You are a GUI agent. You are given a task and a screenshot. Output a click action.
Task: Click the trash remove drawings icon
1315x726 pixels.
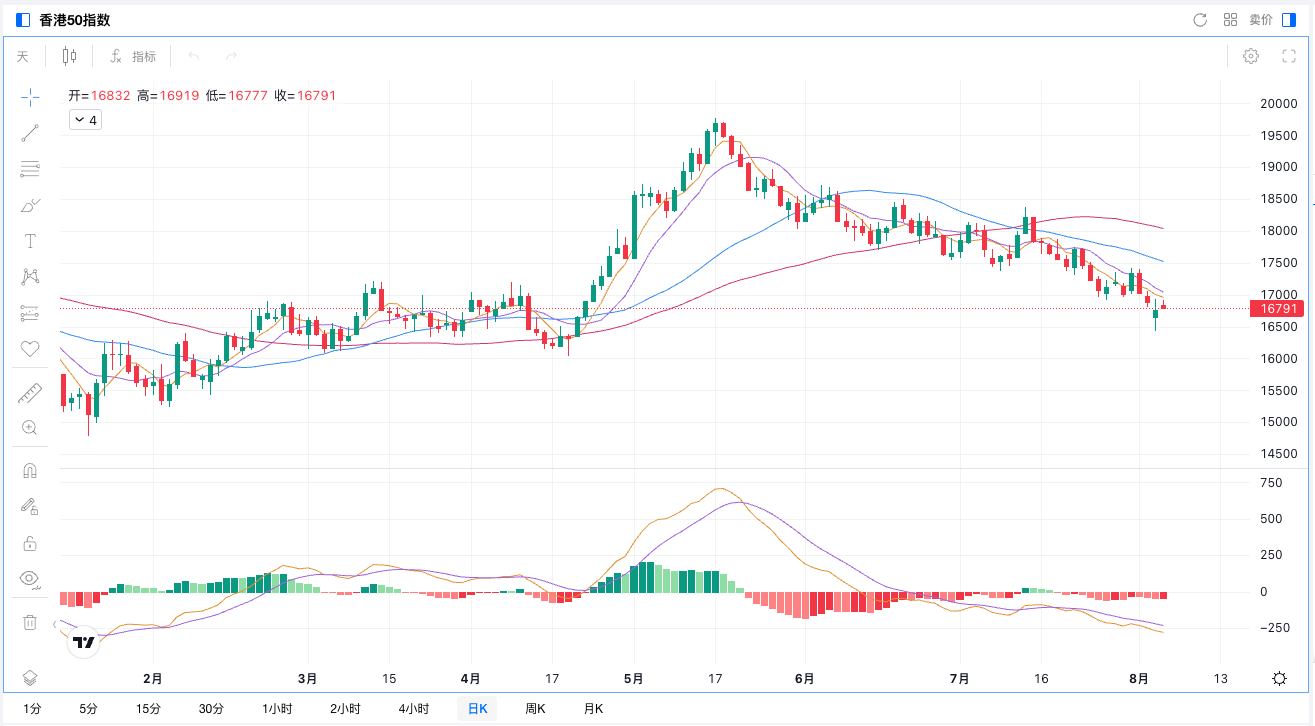[30, 622]
